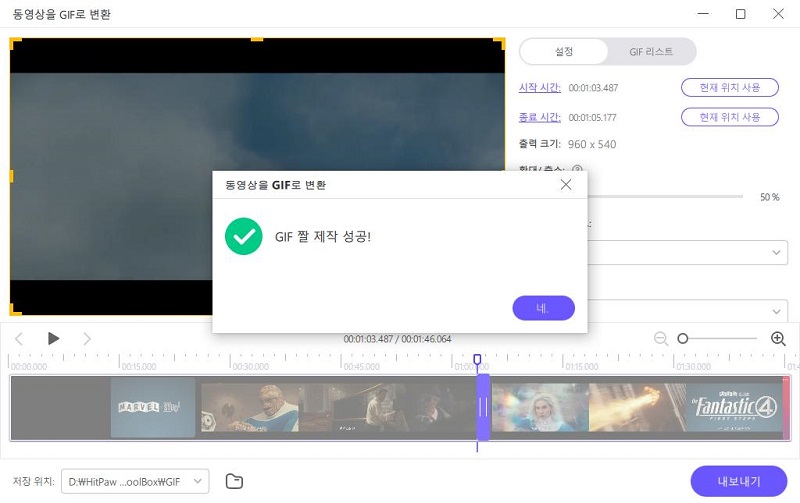This screenshot has width=800, height=503.
Task: Select the top-left crop corner handle
Action: click(x=15, y=43)
